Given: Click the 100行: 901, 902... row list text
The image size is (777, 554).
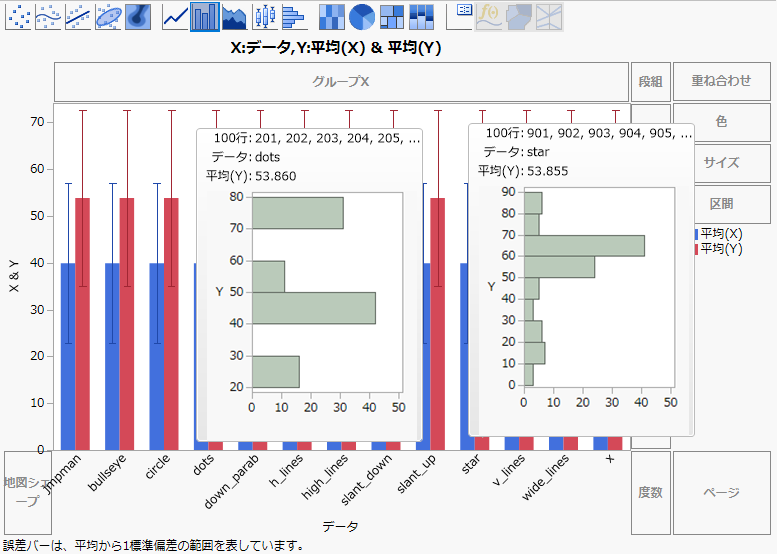Looking at the screenshot, I should click(589, 133).
